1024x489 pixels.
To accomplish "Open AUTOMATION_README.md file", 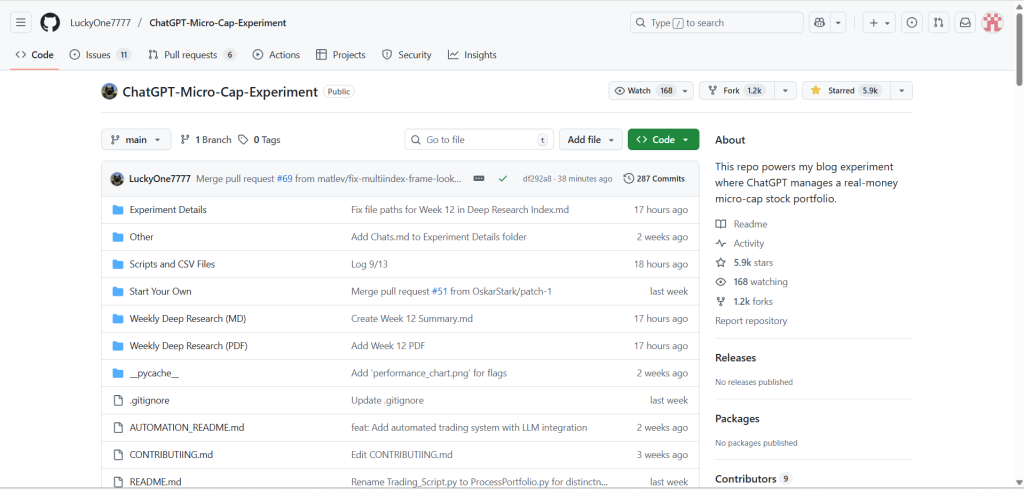I will [187, 428].
